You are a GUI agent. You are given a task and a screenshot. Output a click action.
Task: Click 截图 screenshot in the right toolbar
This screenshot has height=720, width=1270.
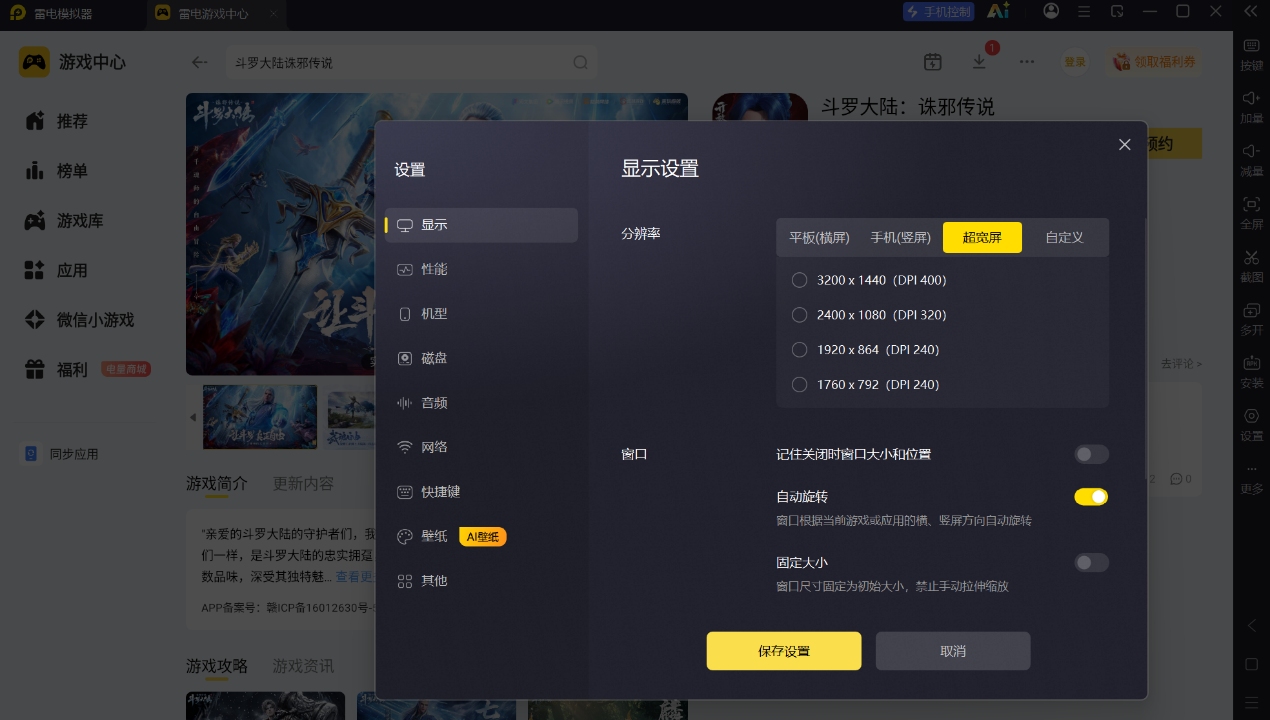[1251, 266]
